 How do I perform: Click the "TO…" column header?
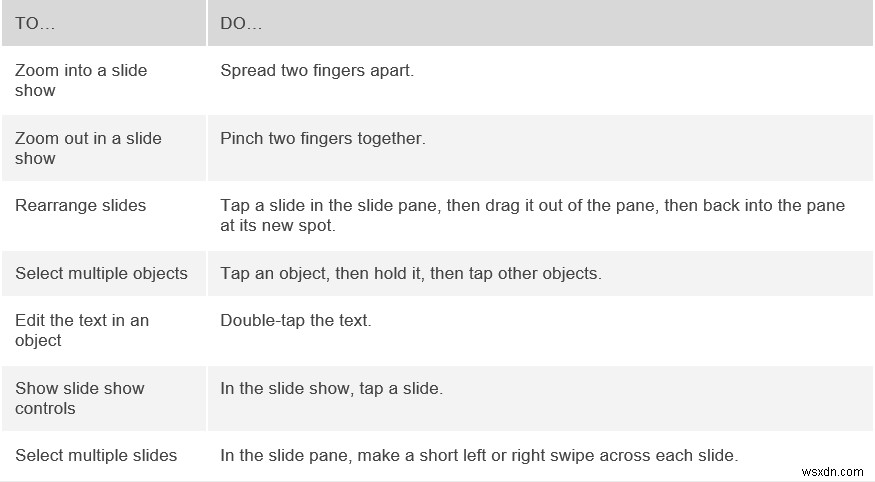35,24
